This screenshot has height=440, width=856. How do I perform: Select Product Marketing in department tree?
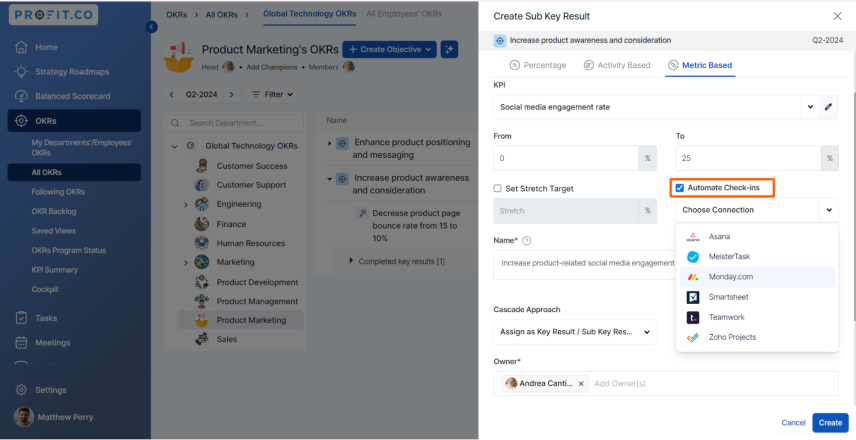[241, 320]
